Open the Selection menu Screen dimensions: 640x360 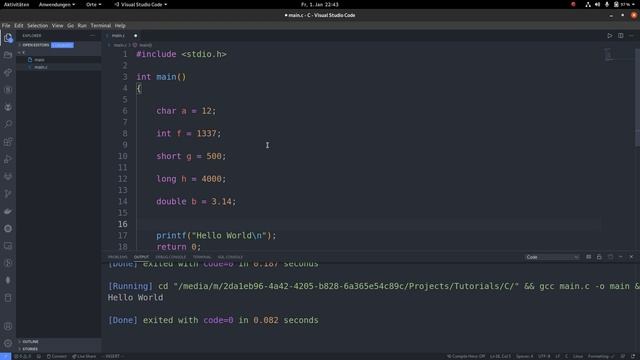tap(38, 25)
